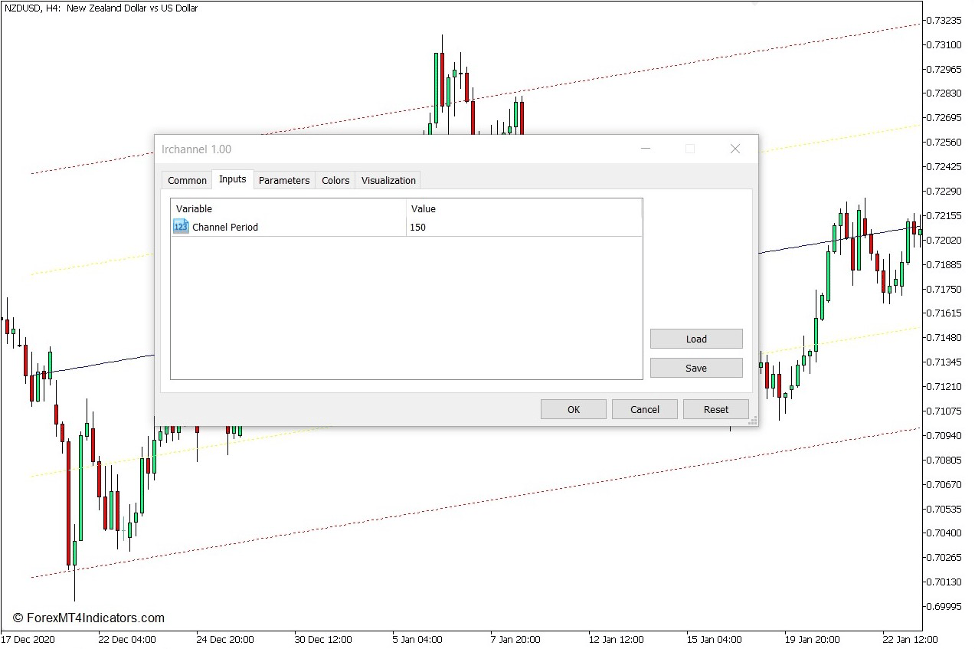Switch to the Visualization tab
The width and height of the screenshot is (977, 650).
[388, 180]
